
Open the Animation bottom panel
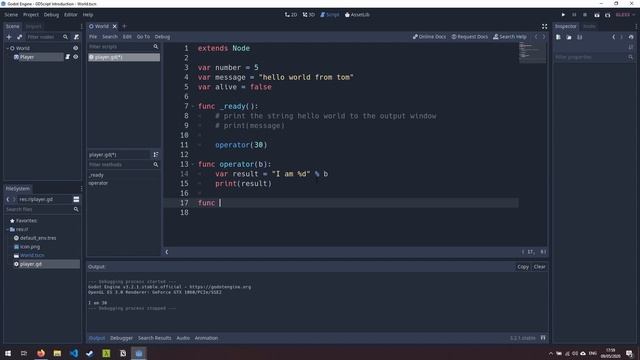206,338
